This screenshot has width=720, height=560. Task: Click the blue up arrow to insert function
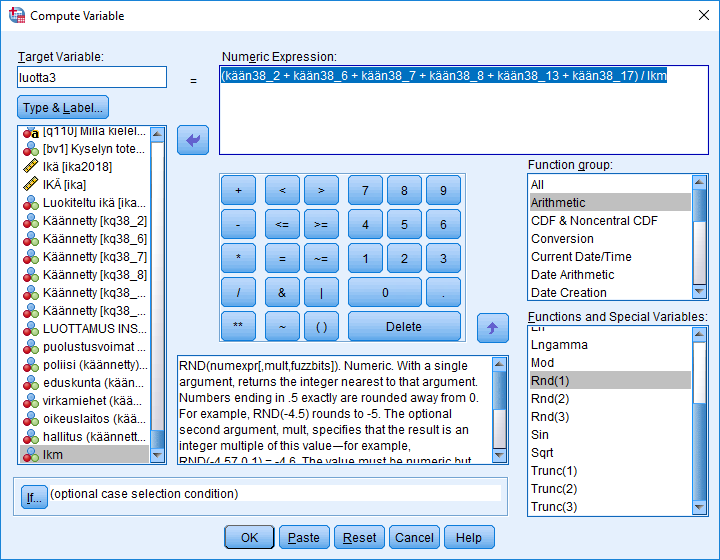(491, 326)
